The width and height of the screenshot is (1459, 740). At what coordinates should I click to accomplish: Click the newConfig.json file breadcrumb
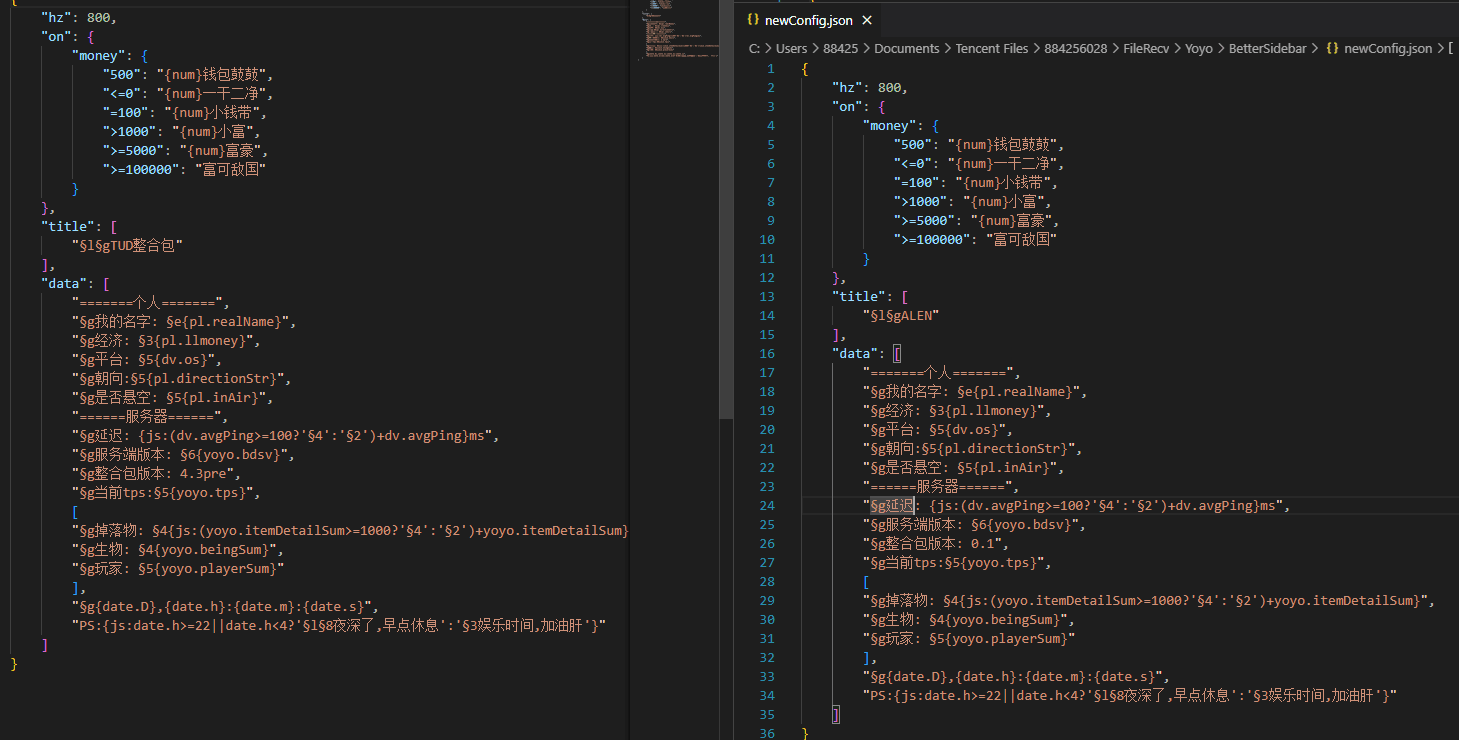point(1388,48)
